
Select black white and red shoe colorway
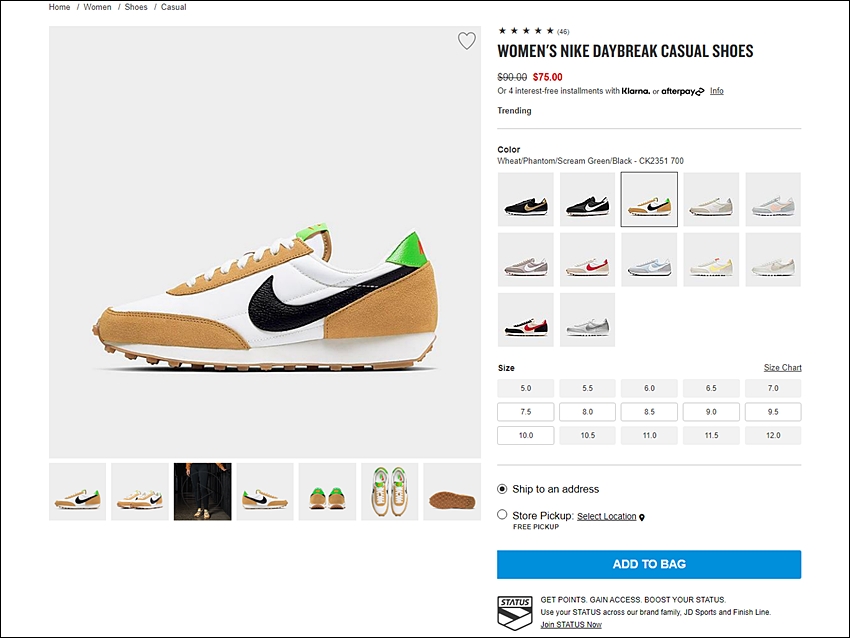pyautogui.click(x=526, y=320)
